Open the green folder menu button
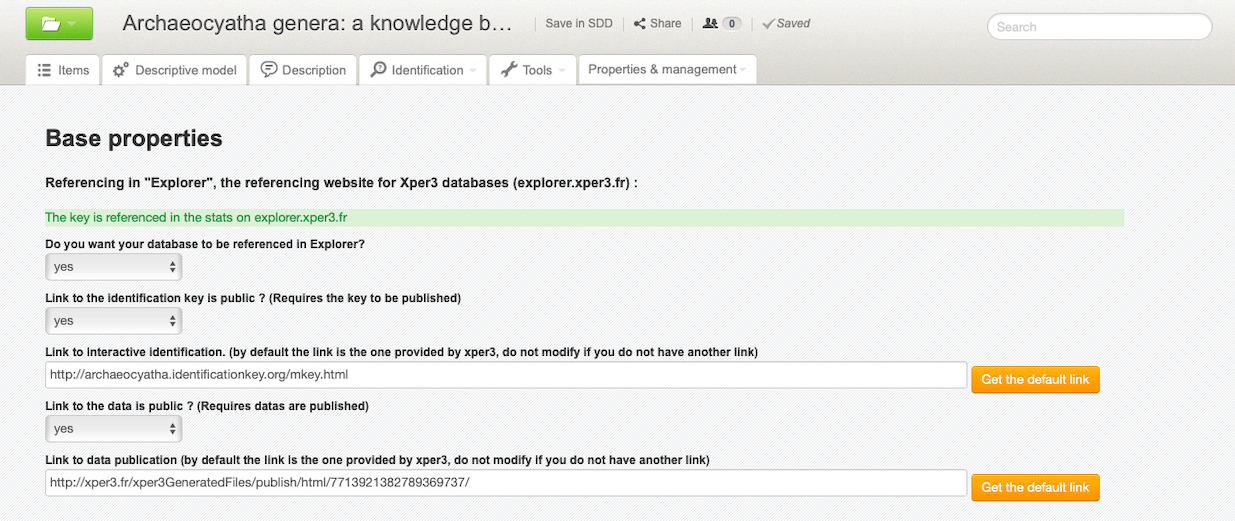1235x521 pixels. point(59,23)
